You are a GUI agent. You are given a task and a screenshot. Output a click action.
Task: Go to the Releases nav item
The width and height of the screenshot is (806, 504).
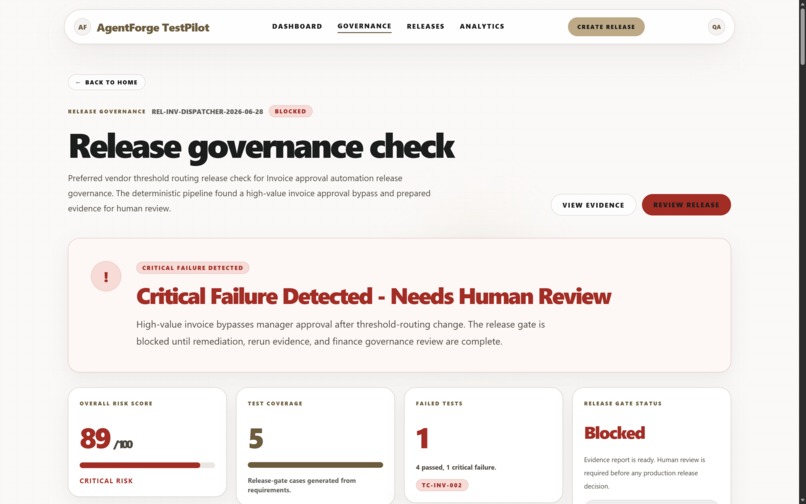[x=426, y=26]
